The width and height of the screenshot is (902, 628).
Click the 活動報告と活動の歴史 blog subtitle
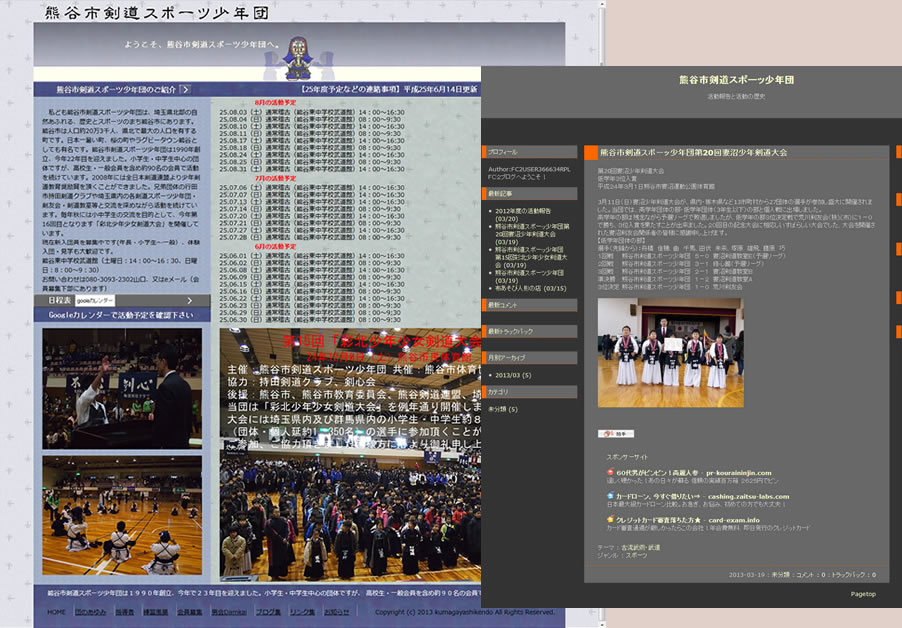click(736, 97)
